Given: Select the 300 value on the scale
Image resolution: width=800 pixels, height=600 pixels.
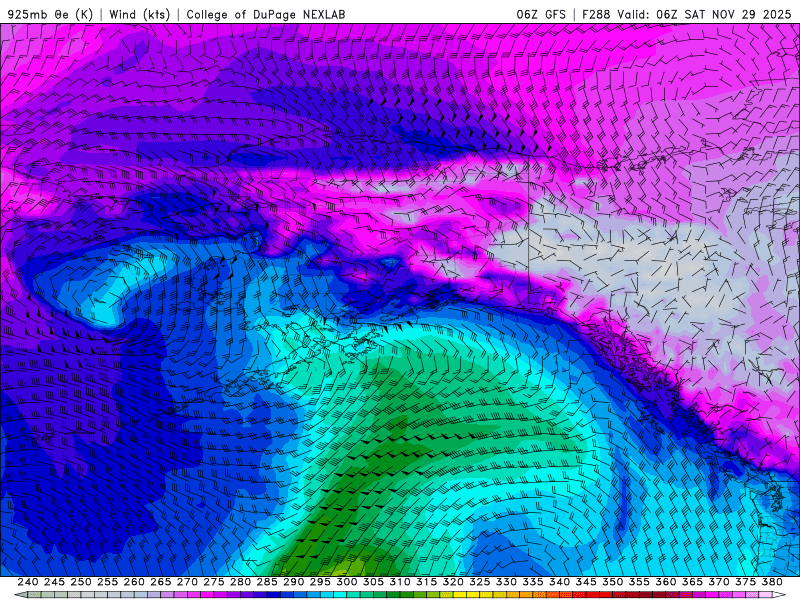Looking at the screenshot, I should [346, 582].
